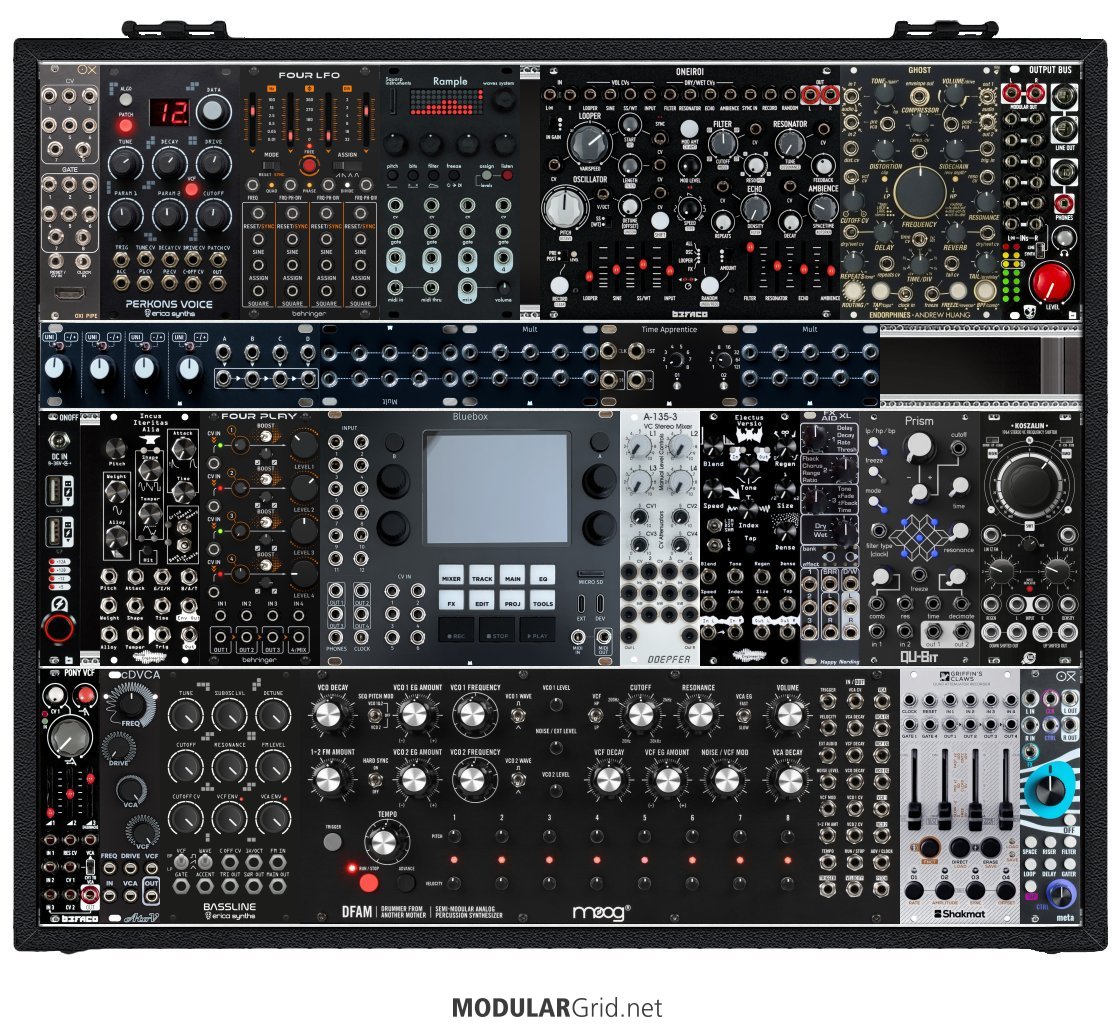Flip the Four LFO ASSIGN switch
Screen dimensions: 1115x1029
(347, 165)
